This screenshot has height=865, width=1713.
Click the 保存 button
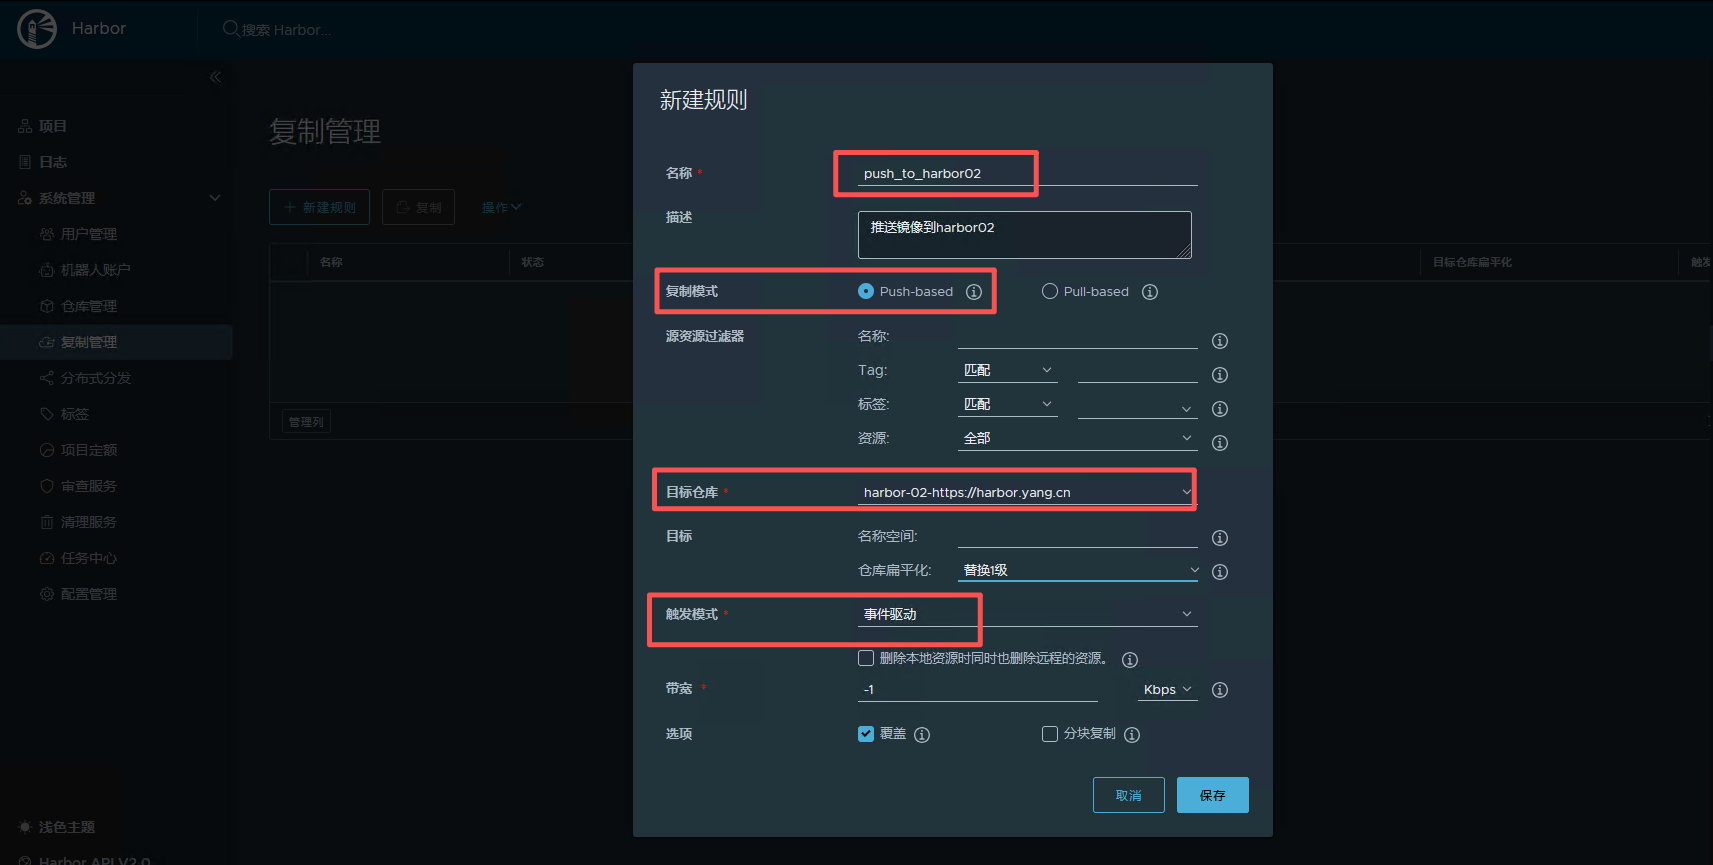(1212, 795)
